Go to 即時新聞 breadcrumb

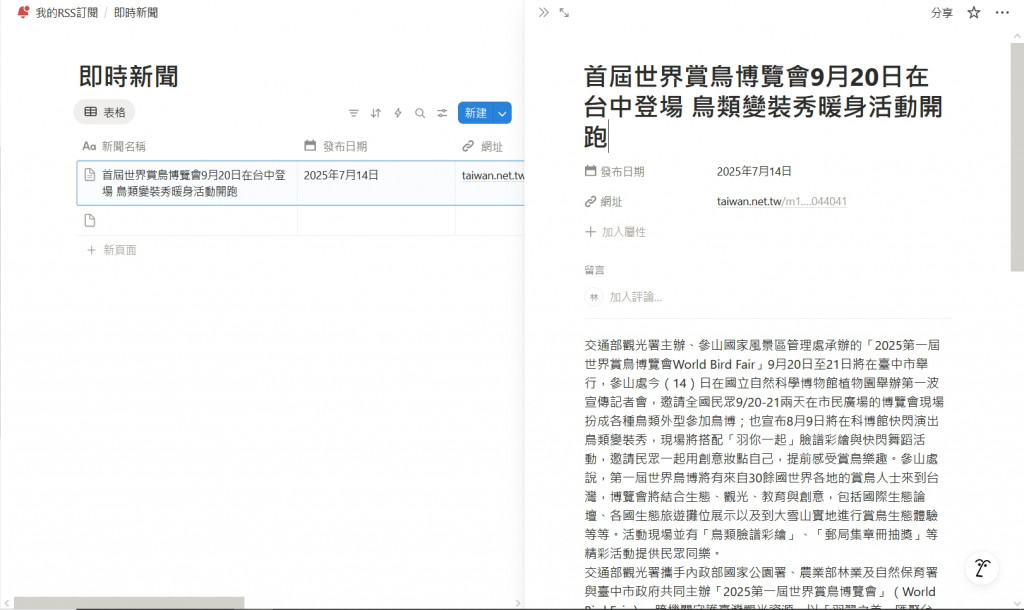click(136, 12)
